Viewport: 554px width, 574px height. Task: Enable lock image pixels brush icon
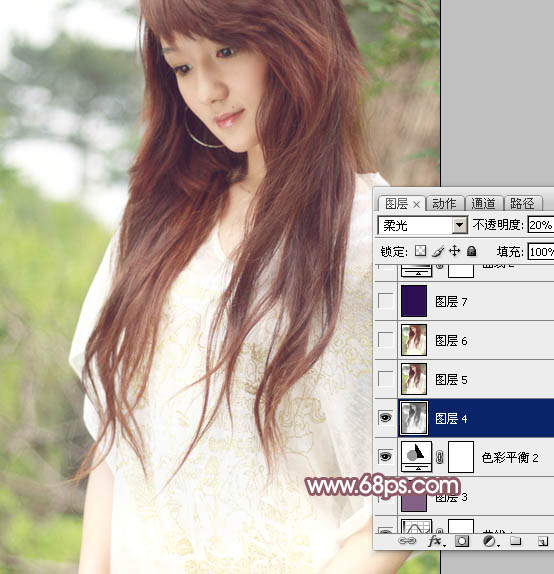(x=438, y=251)
